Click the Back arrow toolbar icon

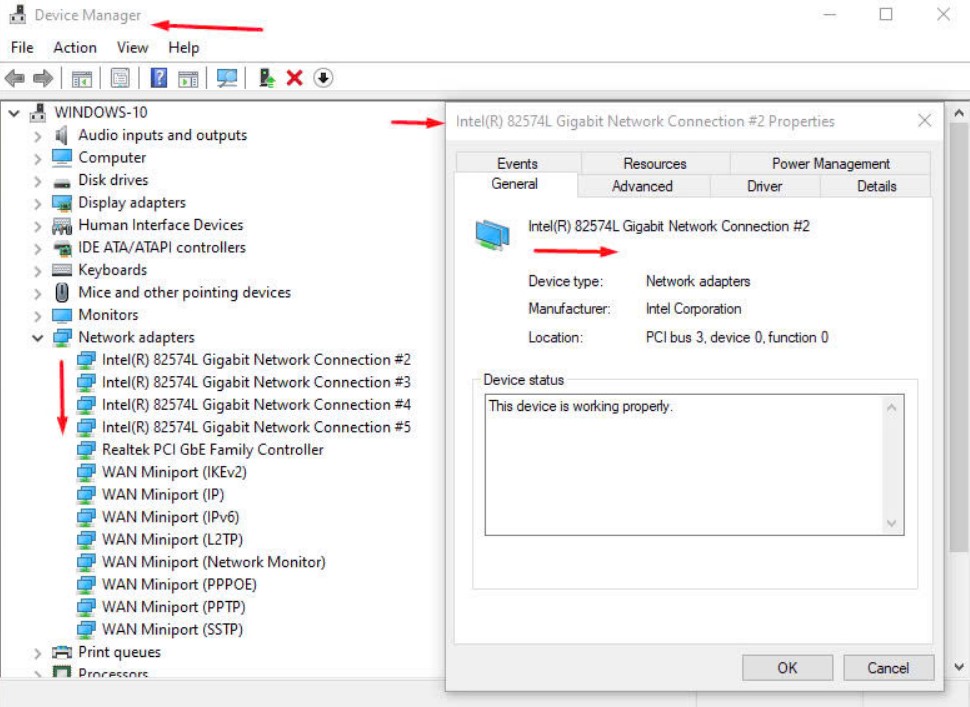coord(14,78)
